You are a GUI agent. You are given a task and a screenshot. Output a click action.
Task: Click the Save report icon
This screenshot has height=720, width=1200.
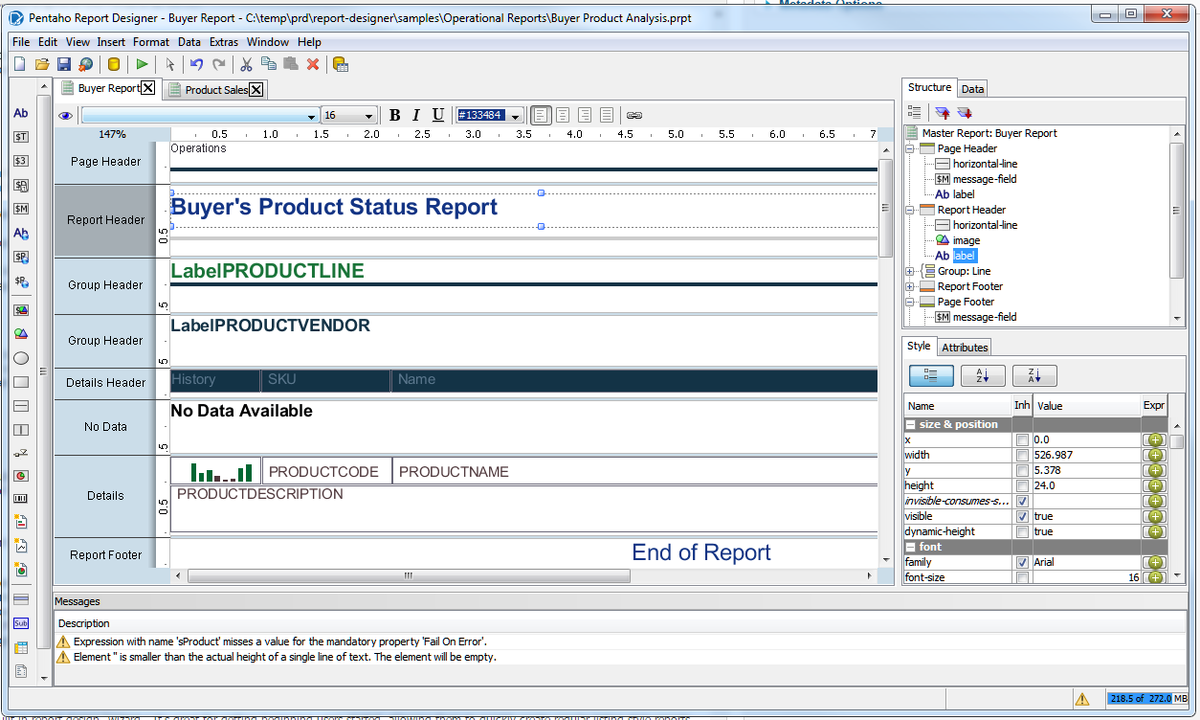pyautogui.click(x=63, y=65)
